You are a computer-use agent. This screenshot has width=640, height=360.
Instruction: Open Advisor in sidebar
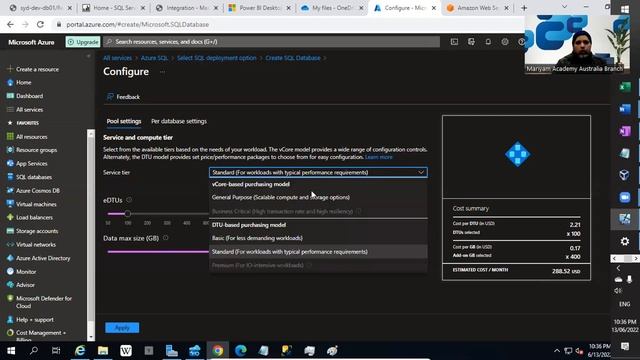pos(25,285)
